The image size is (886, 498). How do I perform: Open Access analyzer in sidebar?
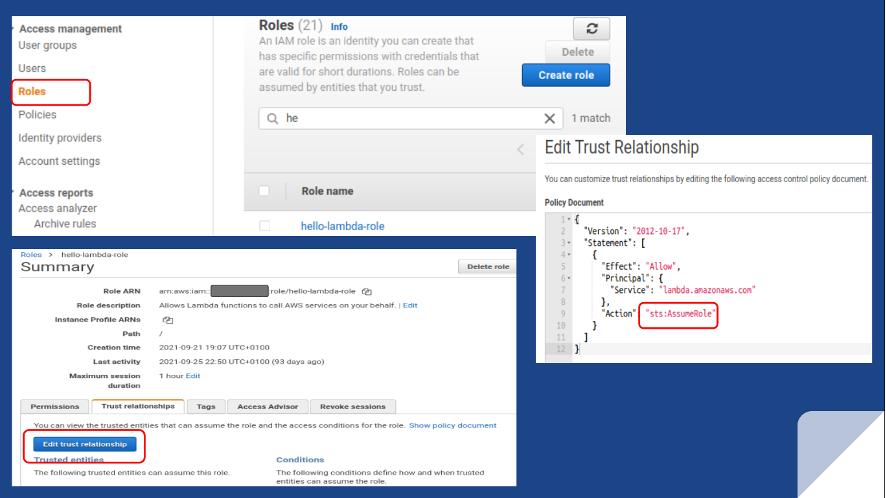click(58, 208)
